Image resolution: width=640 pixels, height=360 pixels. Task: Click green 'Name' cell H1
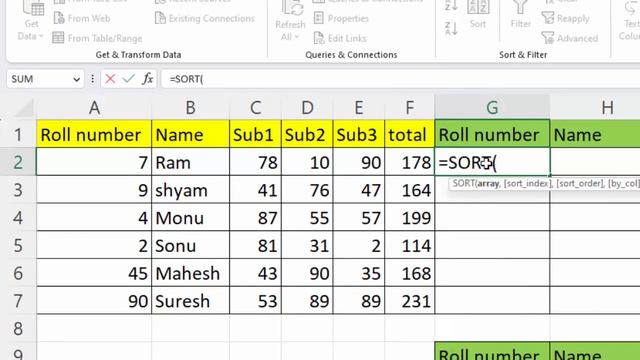(x=595, y=134)
